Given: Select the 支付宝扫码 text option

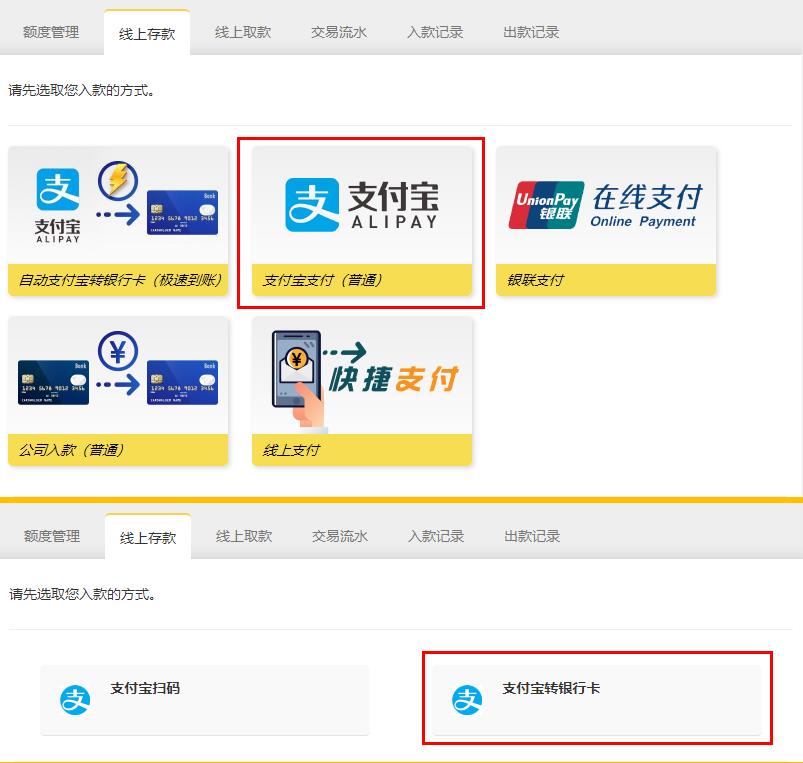Looking at the screenshot, I should (x=145, y=689).
